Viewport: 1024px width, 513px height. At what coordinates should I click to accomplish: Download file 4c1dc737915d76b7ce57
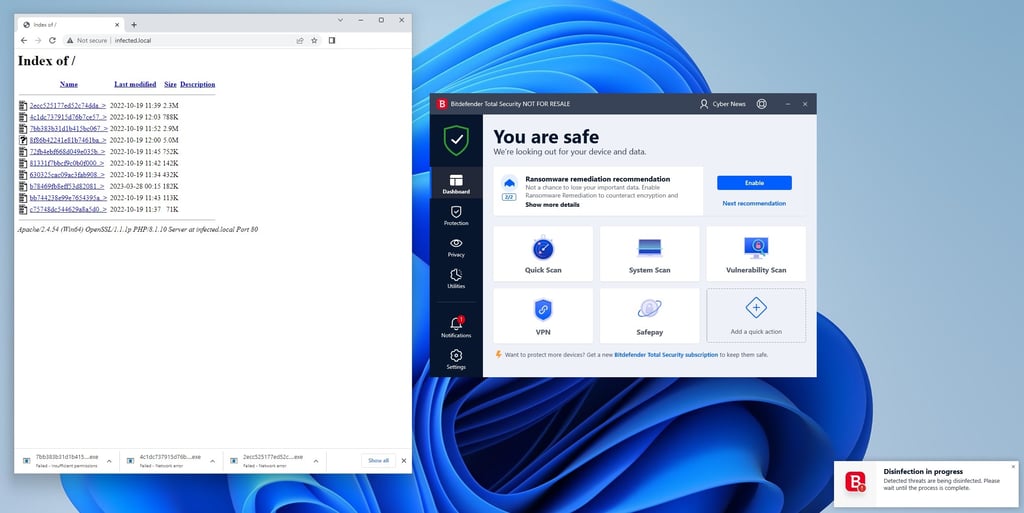pos(68,117)
